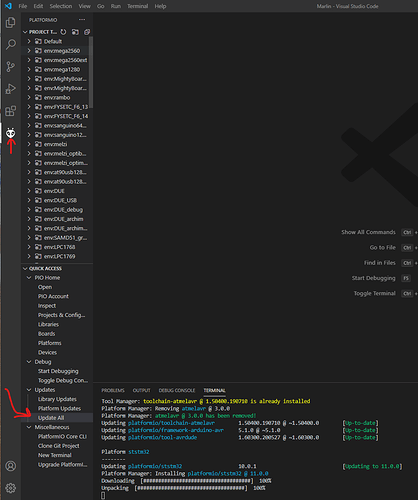Click Upgrade PlatformIO Core item
Image resolution: width=418 pixels, height=500 pixels.
coord(63,464)
